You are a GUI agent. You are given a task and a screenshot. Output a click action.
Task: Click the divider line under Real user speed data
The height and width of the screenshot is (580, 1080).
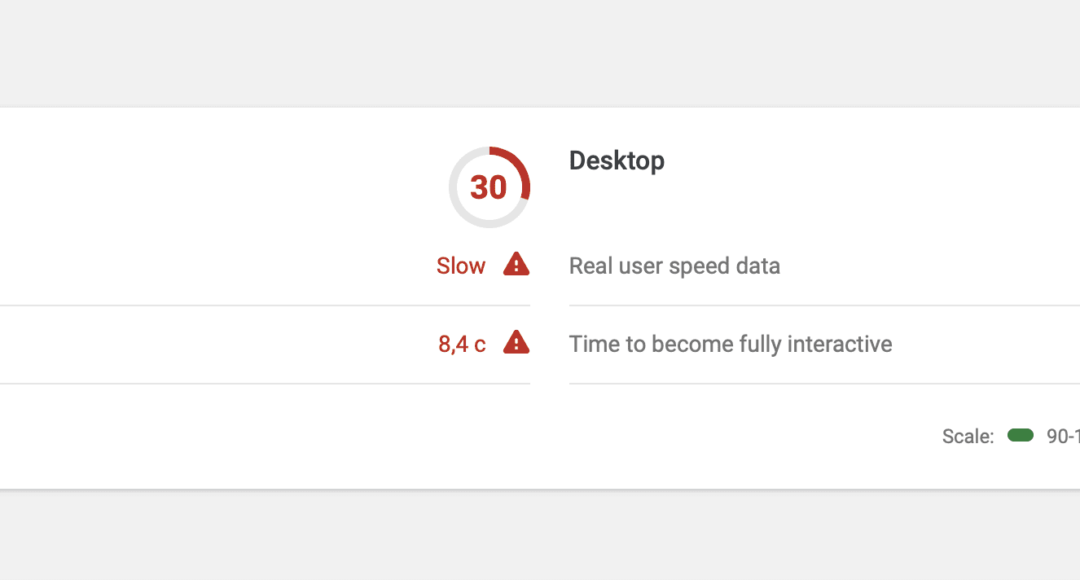(824, 305)
